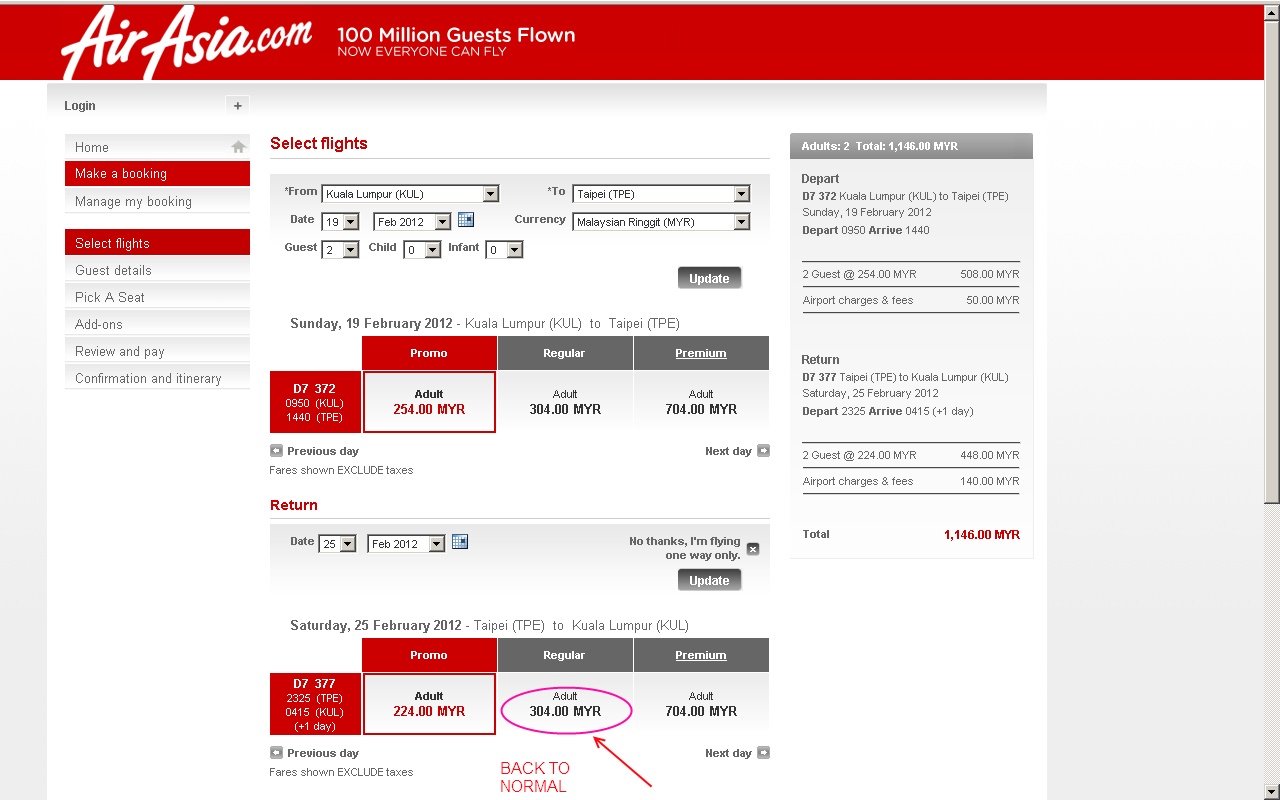Image resolution: width=1280 pixels, height=800 pixels.
Task: Open the From airport dropdown
Action: click(410, 194)
